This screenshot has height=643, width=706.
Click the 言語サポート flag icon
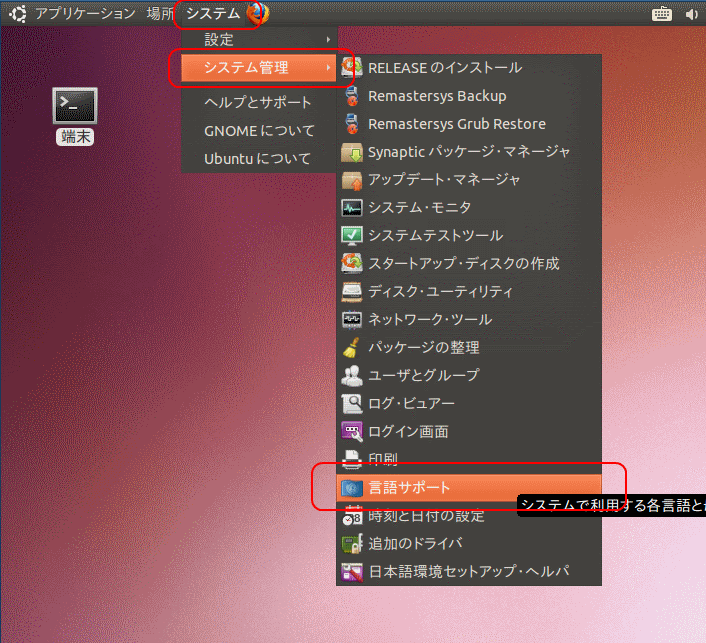pyautogui.click(x=352, y=488)
